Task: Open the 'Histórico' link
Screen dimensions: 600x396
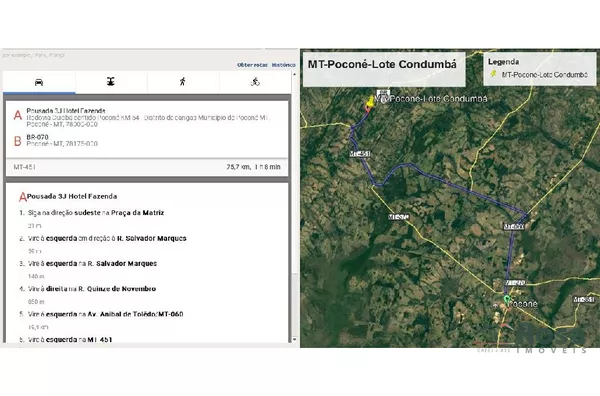Action: point(284,65)
